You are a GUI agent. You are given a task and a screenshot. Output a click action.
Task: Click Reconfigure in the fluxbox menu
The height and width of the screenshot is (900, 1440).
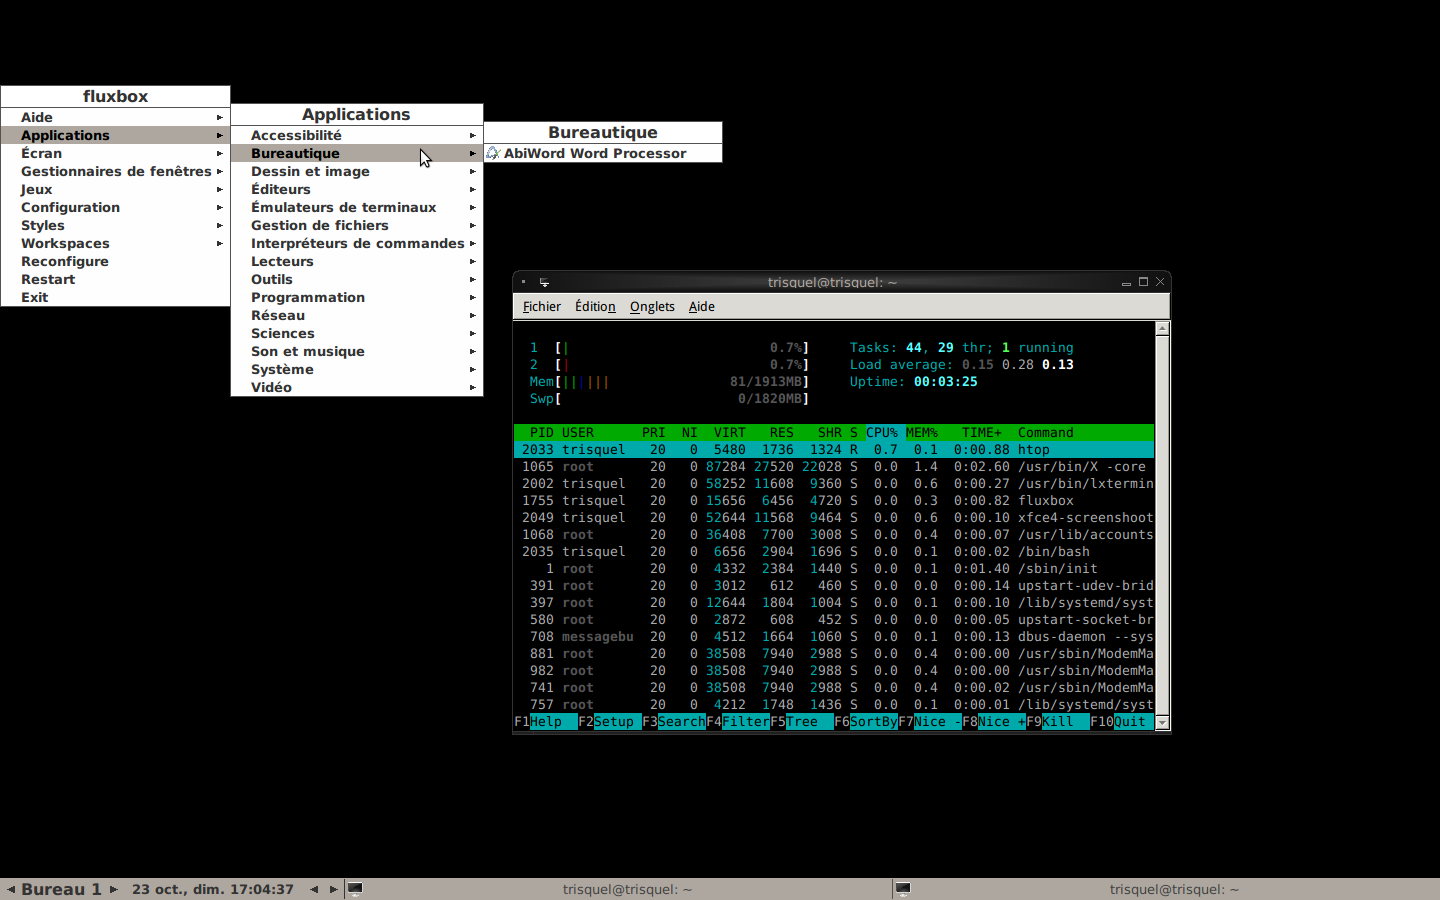click(x=115, y=261)
